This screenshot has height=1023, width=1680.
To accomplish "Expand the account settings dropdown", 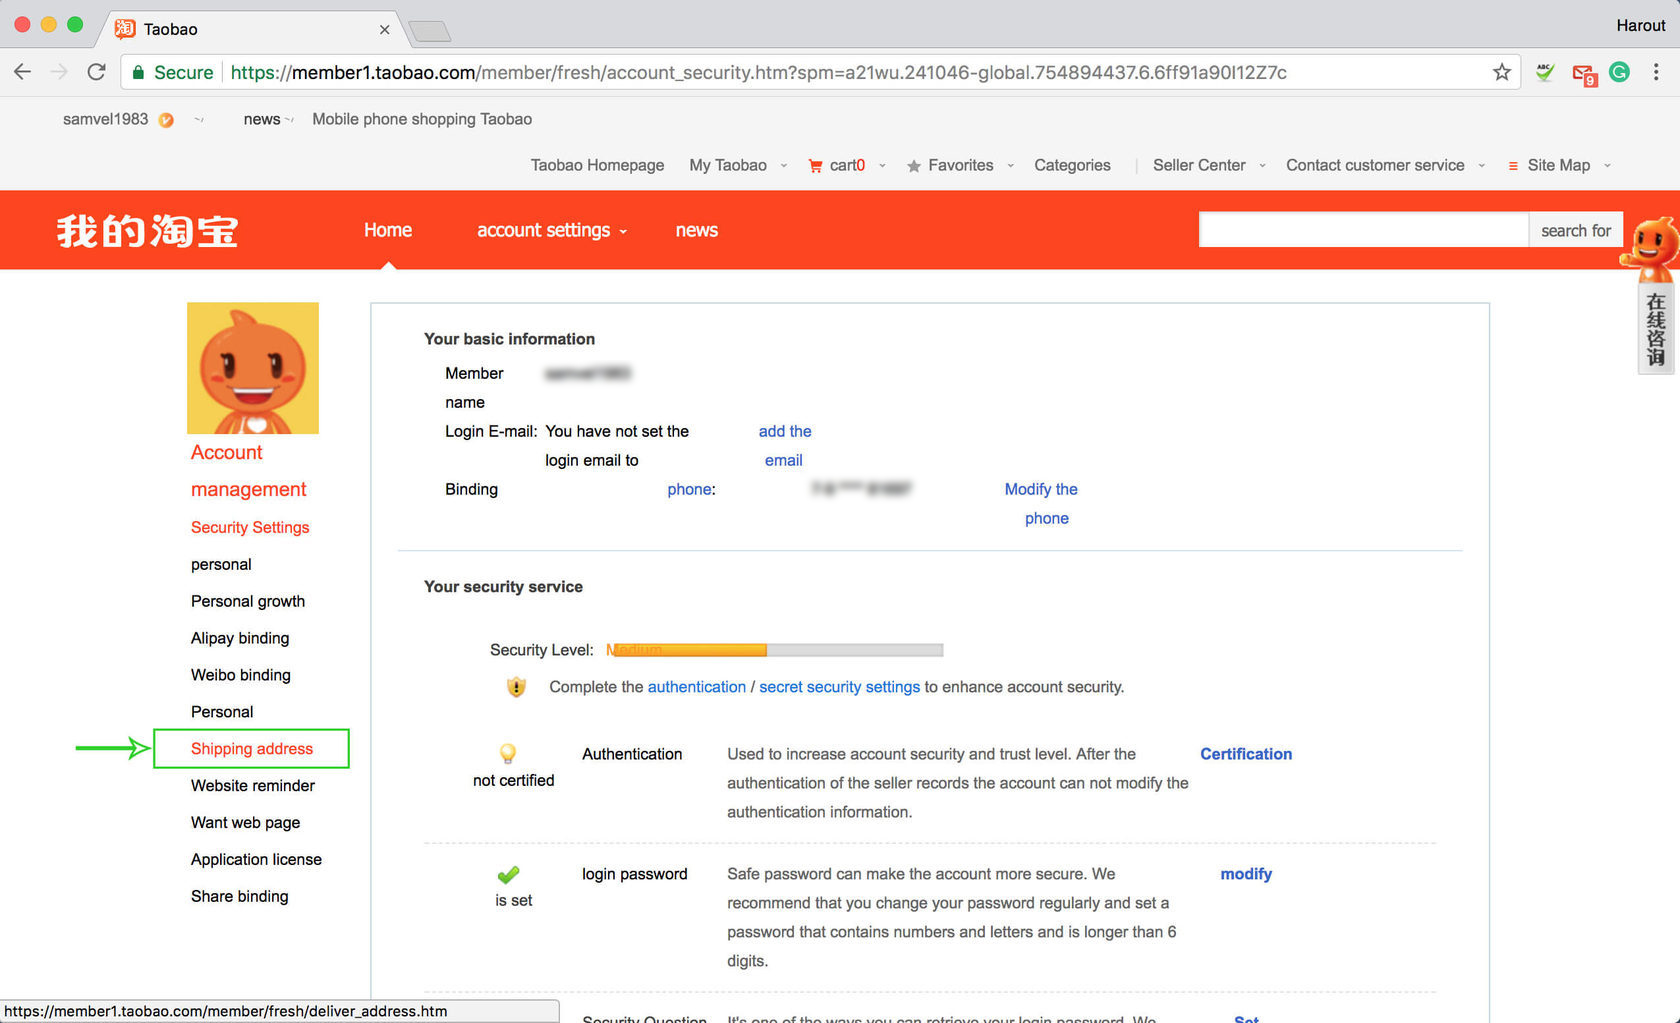I will [546, 230].
